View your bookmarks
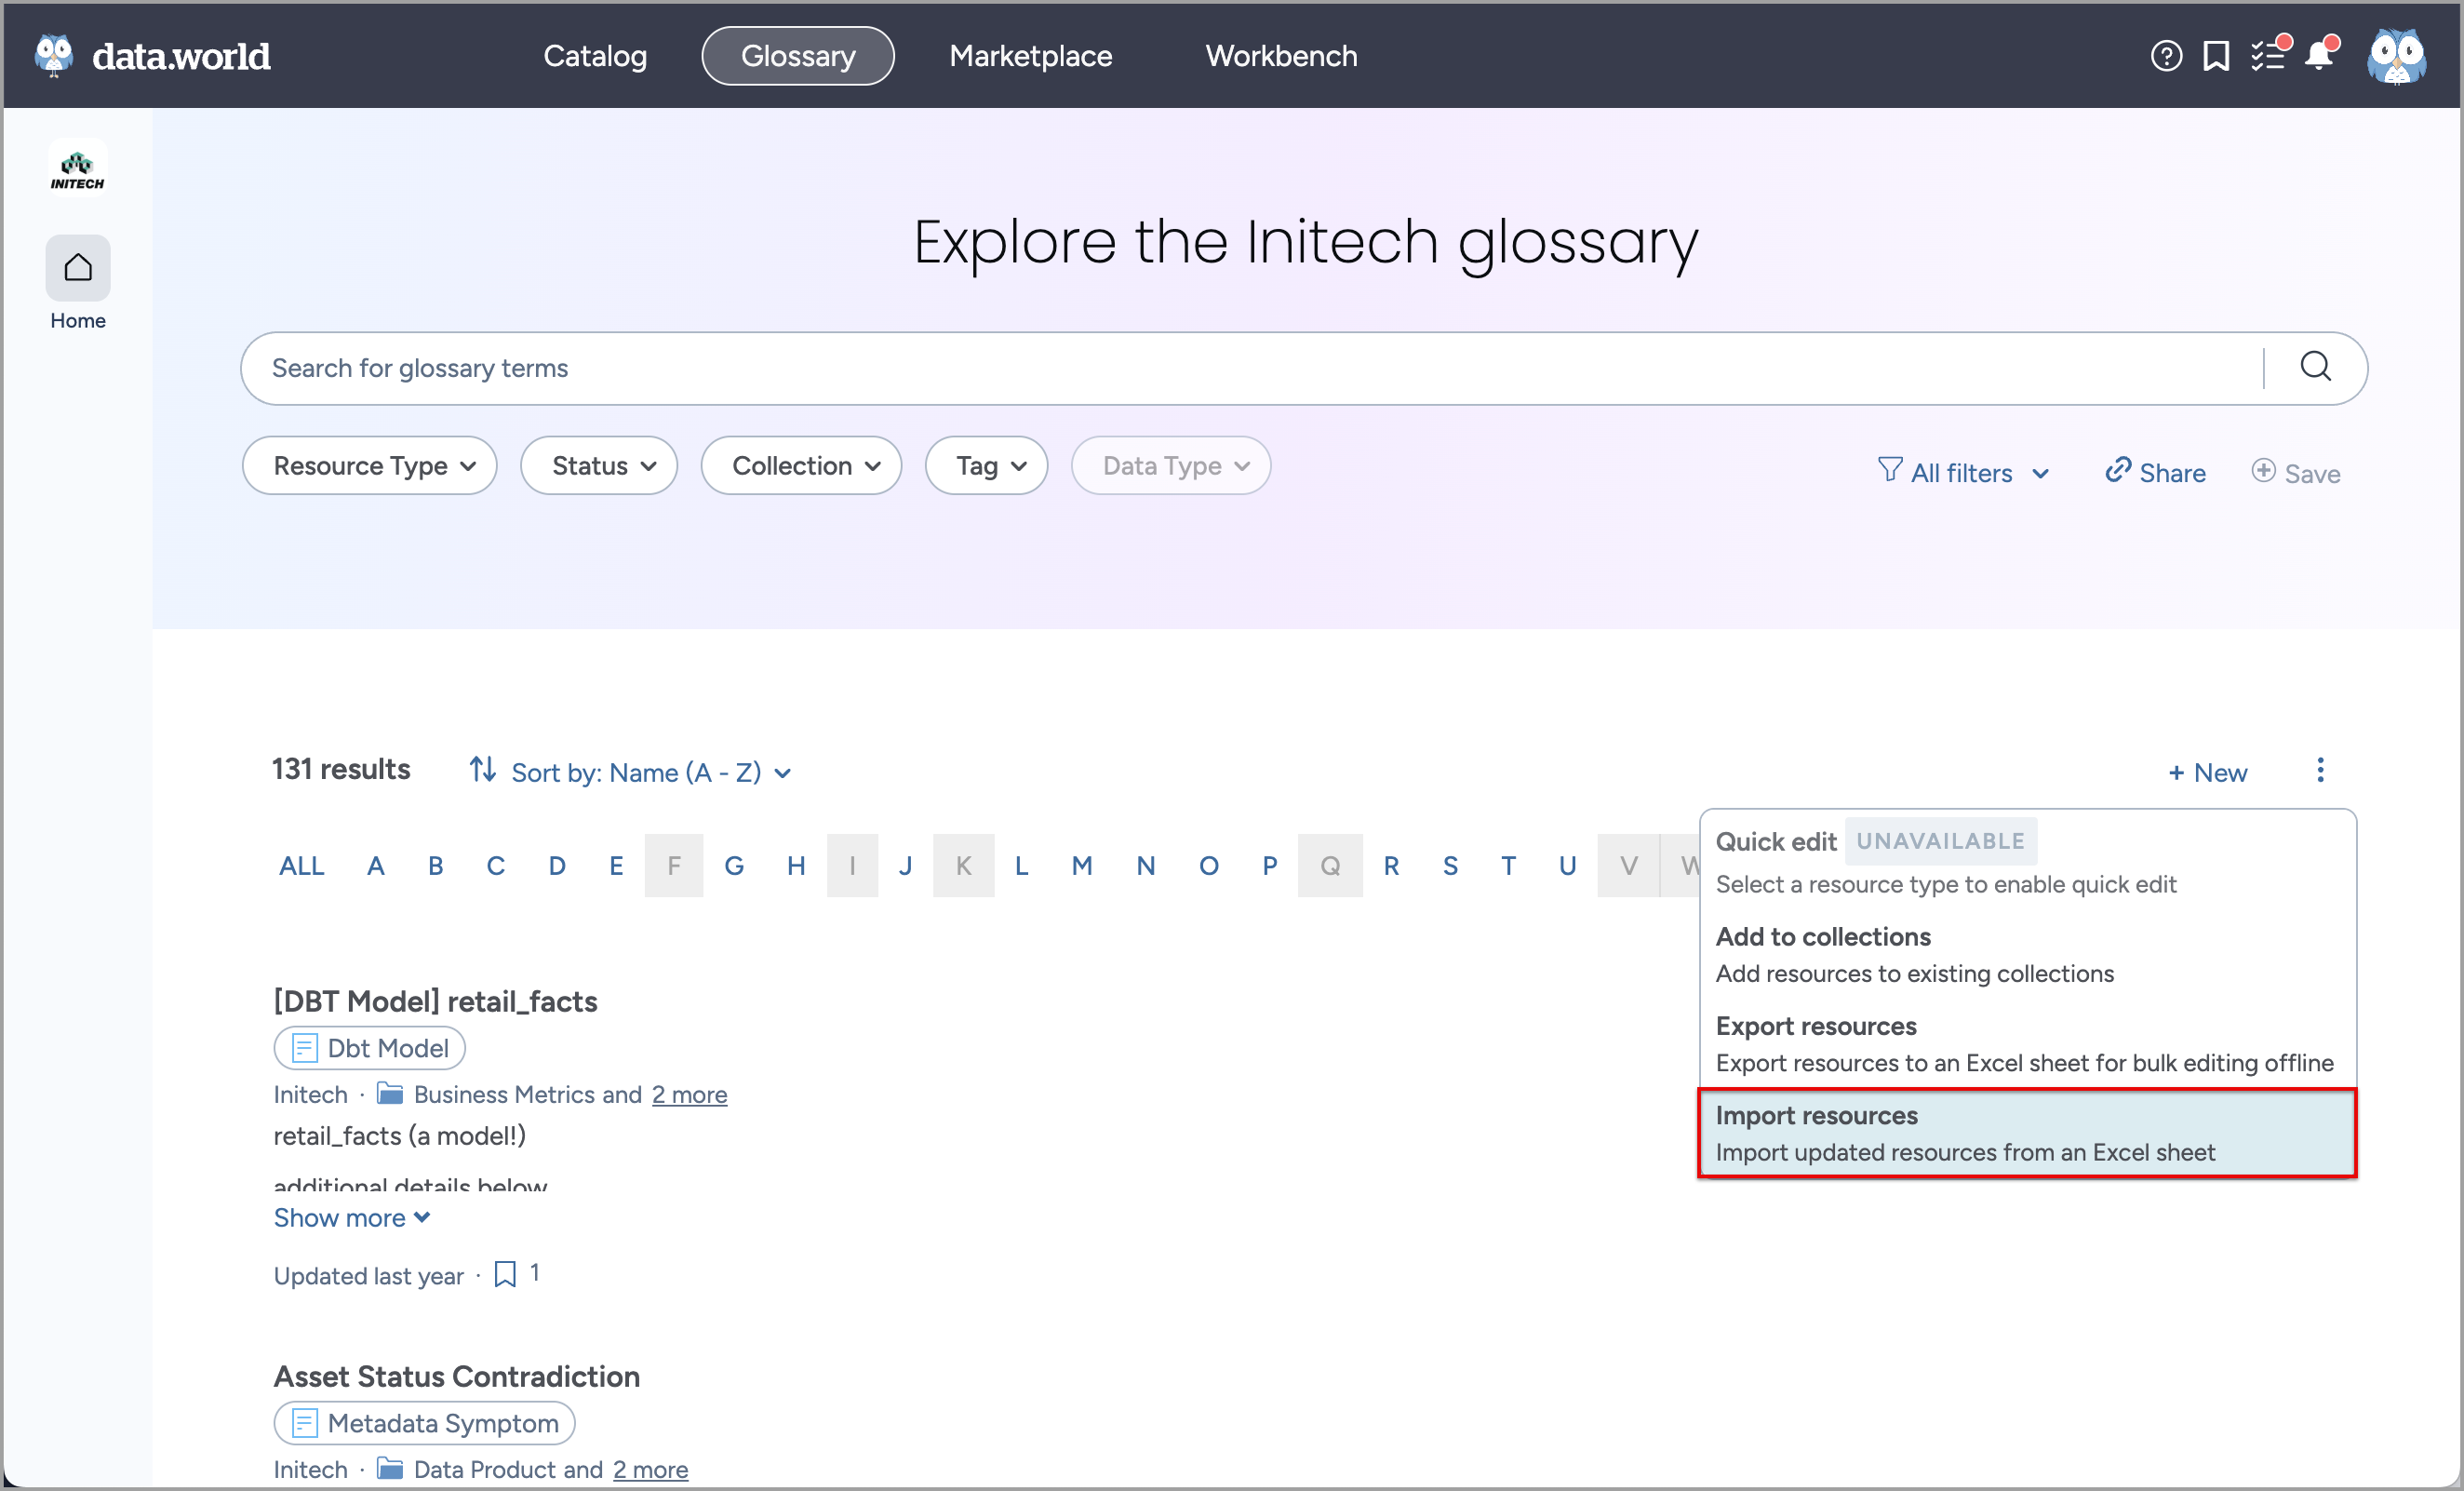 tap(2216, 56)
